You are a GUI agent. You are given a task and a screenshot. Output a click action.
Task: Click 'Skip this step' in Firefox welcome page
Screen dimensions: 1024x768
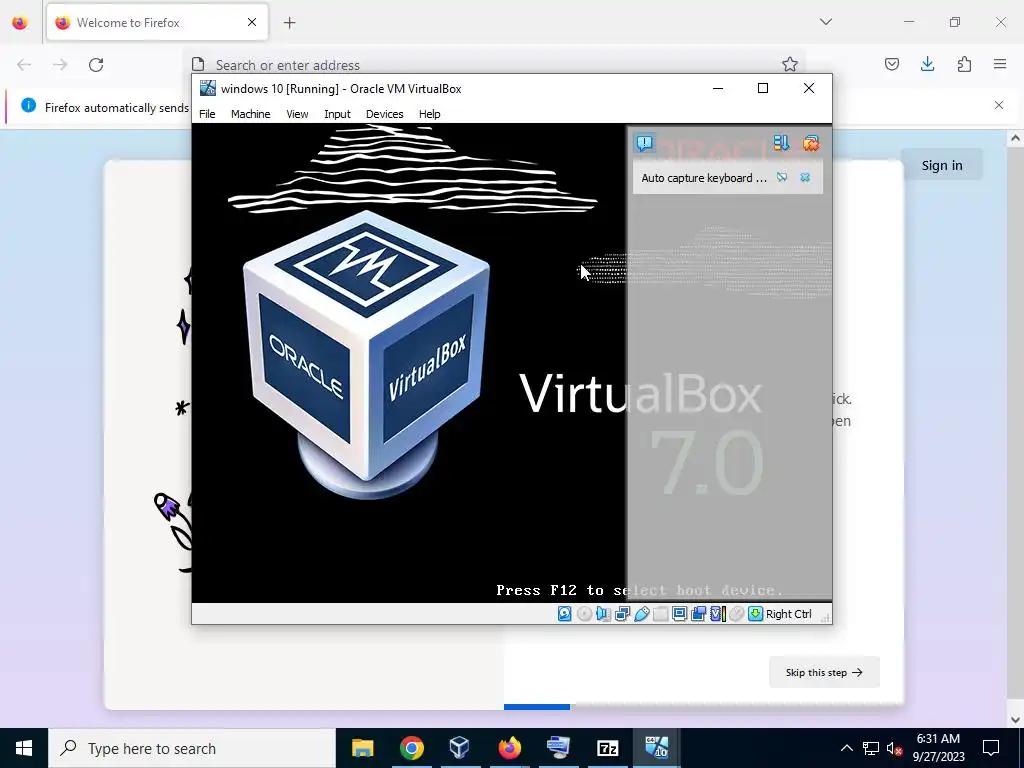pyautogui.click(x=824, y=672)
